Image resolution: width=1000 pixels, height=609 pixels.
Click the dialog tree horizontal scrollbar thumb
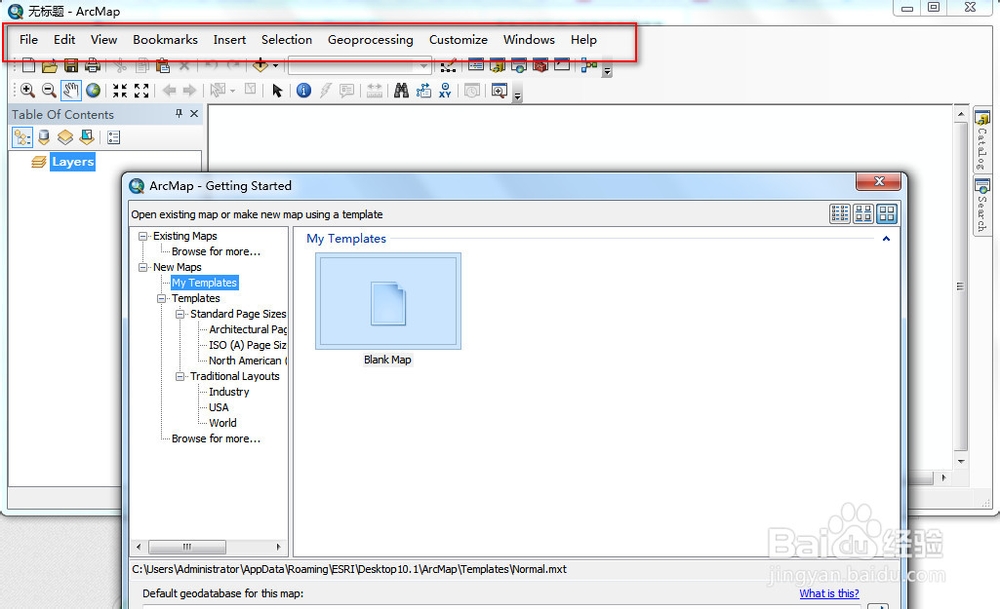[x=187, y=547]
